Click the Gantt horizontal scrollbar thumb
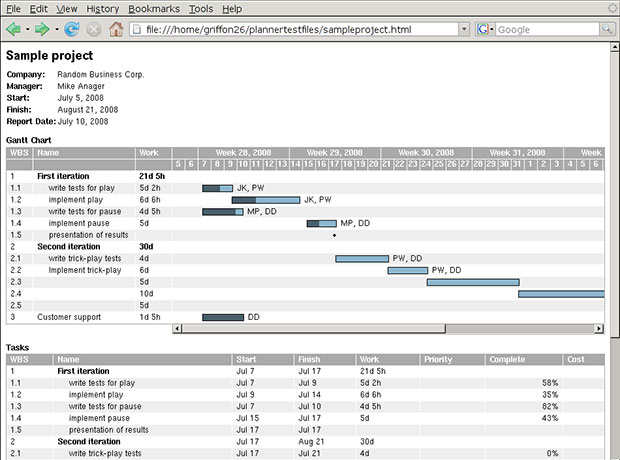620x460 pixels. (314, 329)
